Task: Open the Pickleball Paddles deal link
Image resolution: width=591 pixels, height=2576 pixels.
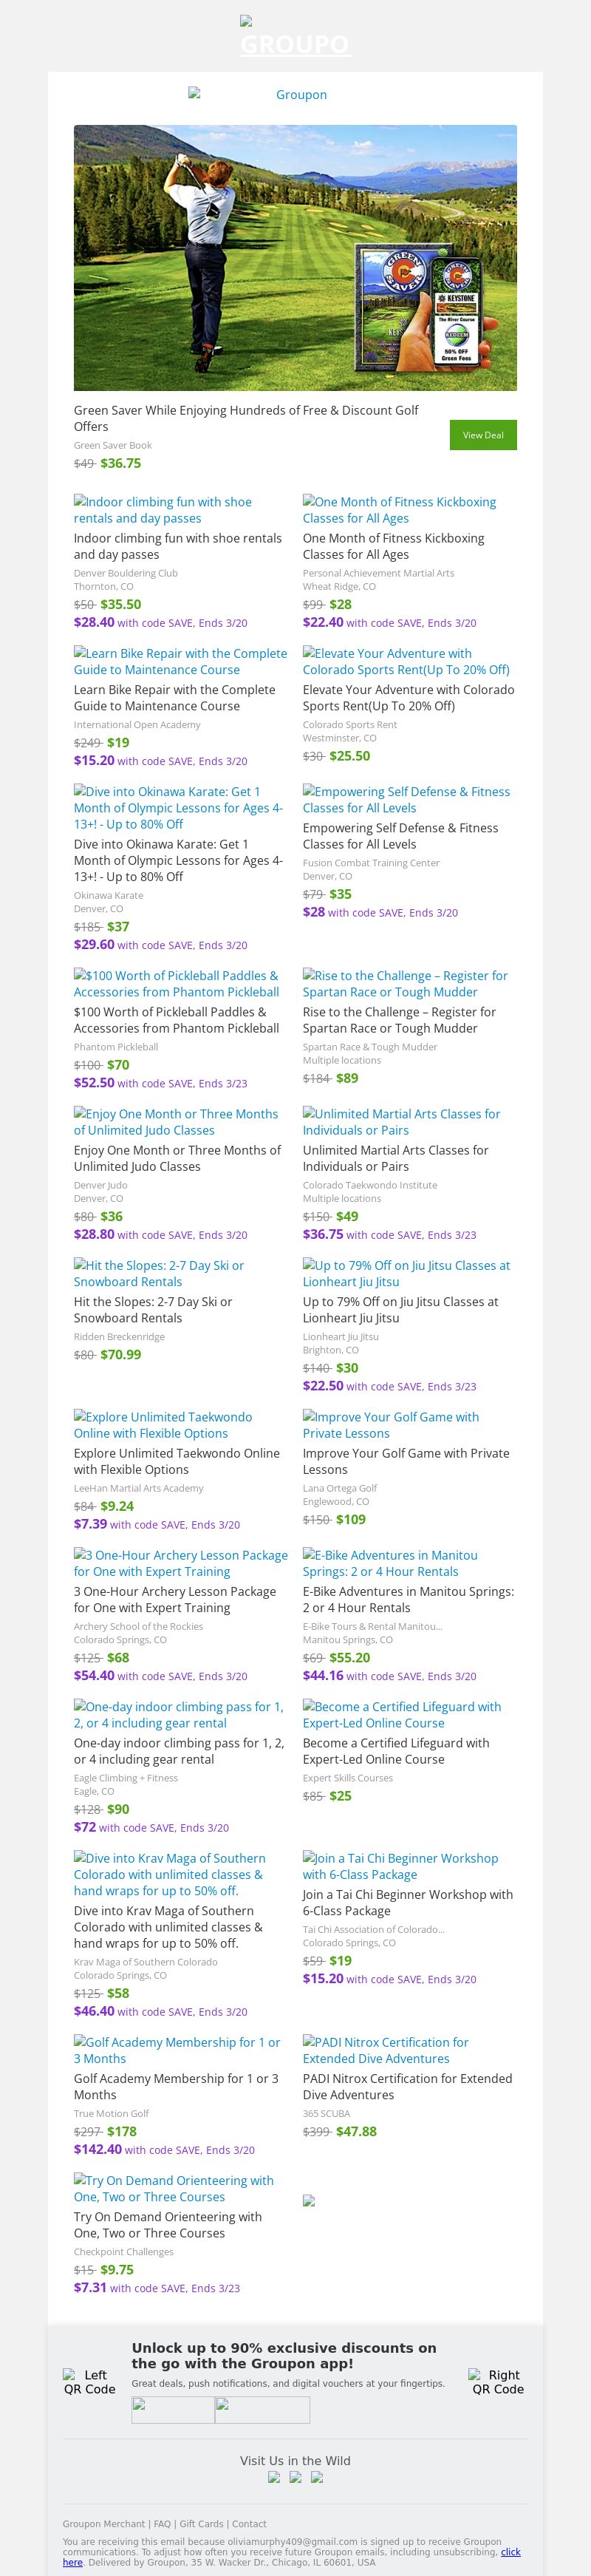Action: 176,984
